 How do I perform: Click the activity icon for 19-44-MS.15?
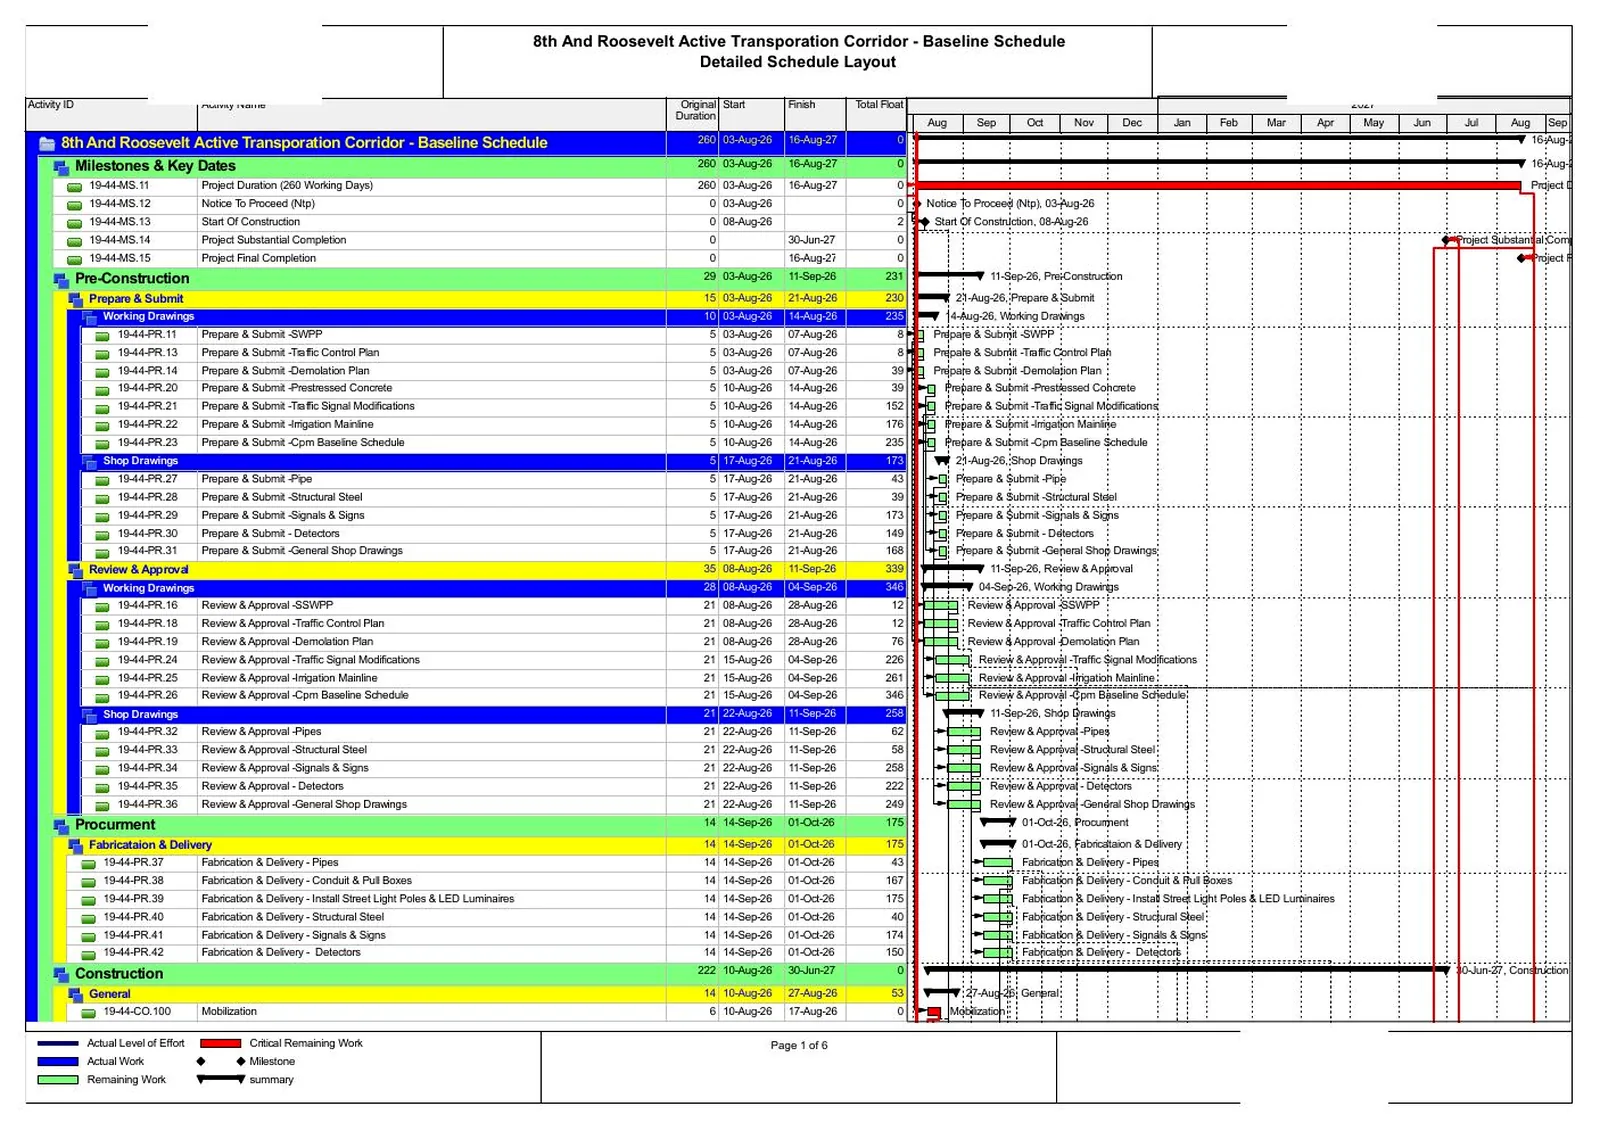74,260
